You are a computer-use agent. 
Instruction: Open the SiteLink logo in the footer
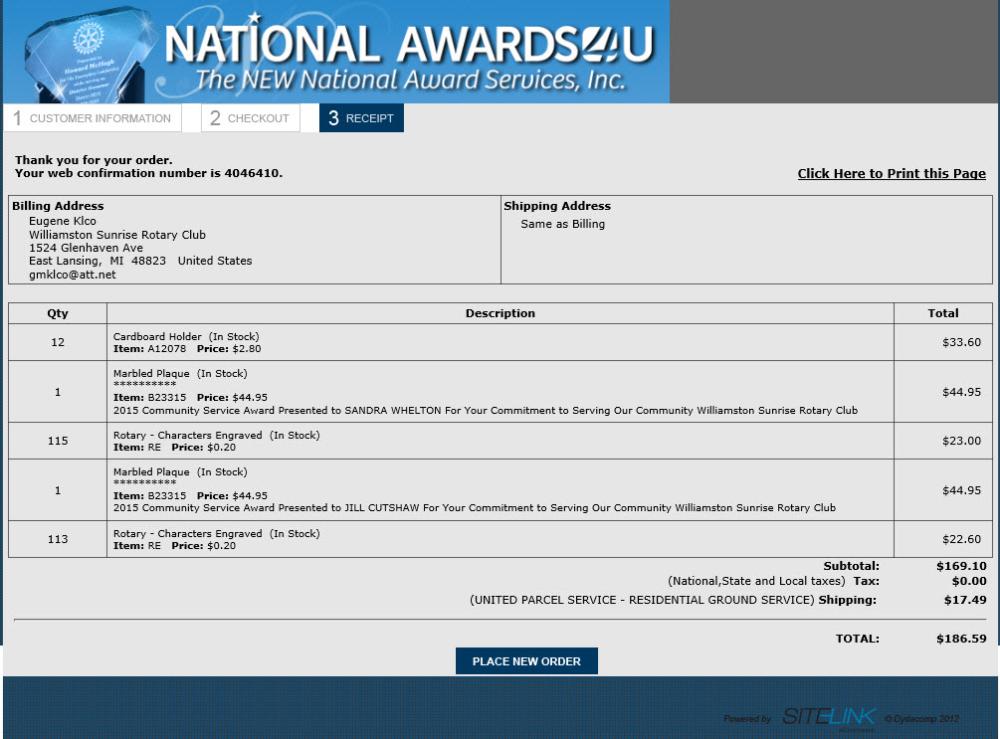click(x=828, y=717)
